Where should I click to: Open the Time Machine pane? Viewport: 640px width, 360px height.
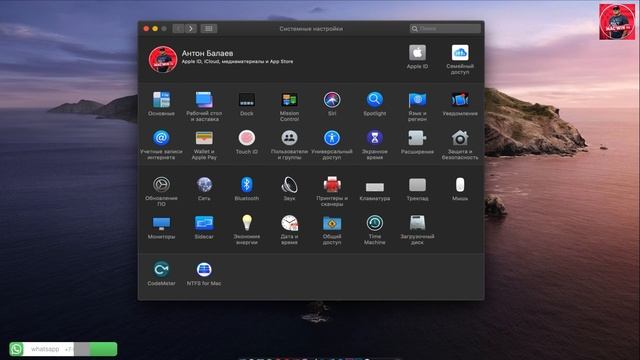[x=375, y=223]
